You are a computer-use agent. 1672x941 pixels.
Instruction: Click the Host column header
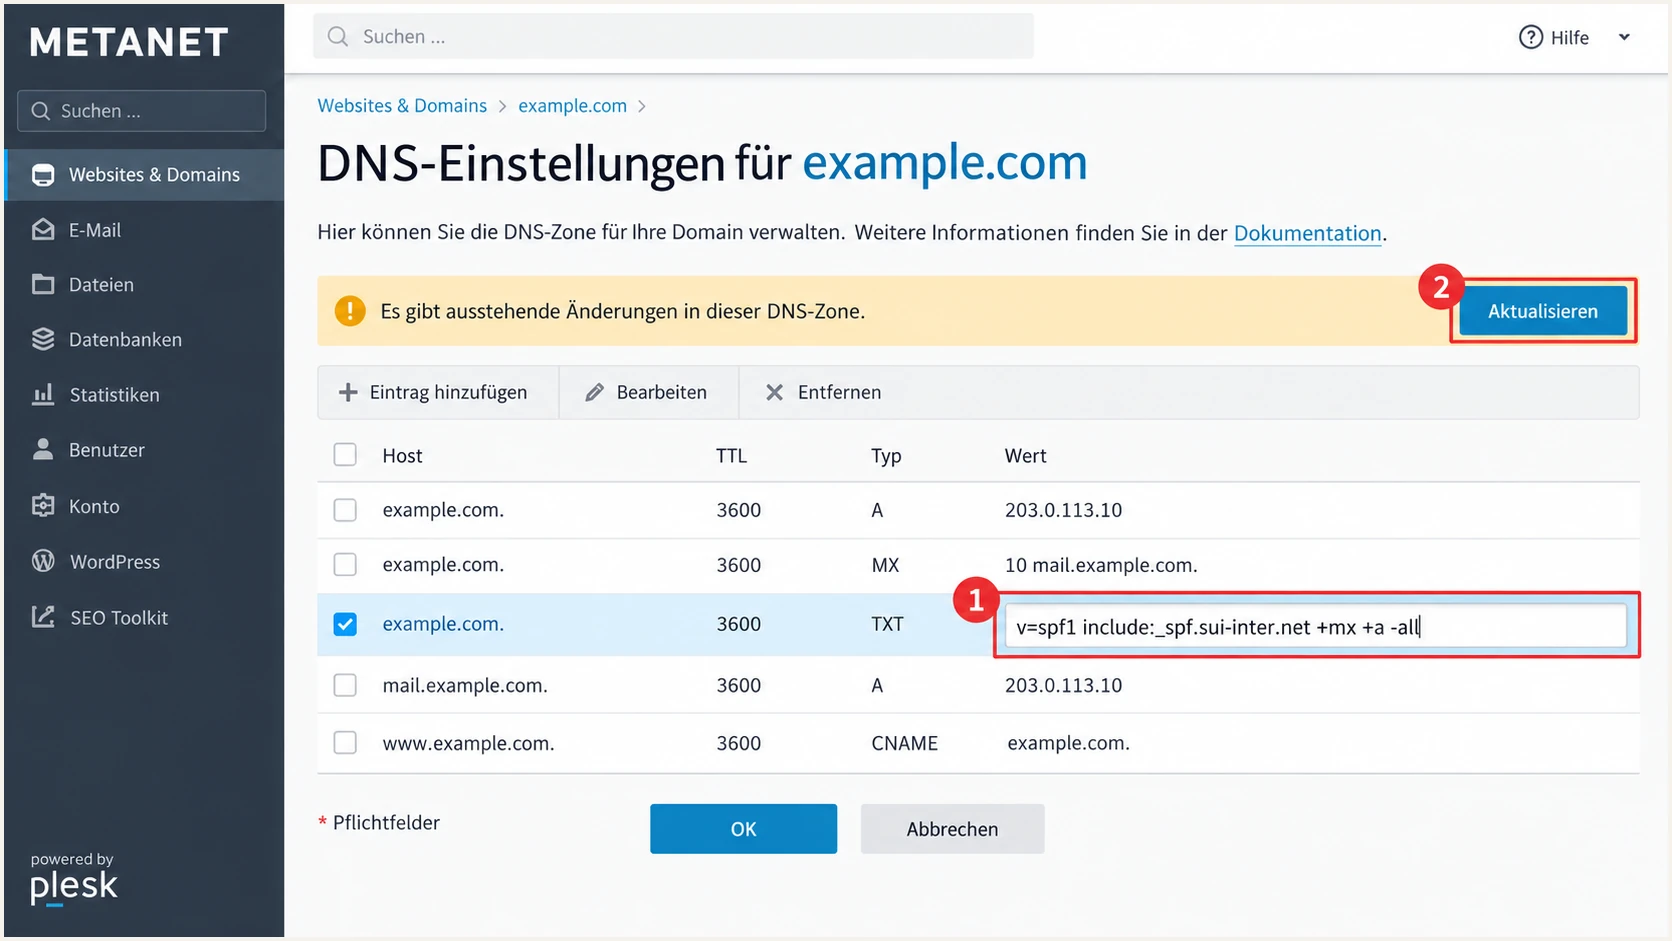[402, 456]
